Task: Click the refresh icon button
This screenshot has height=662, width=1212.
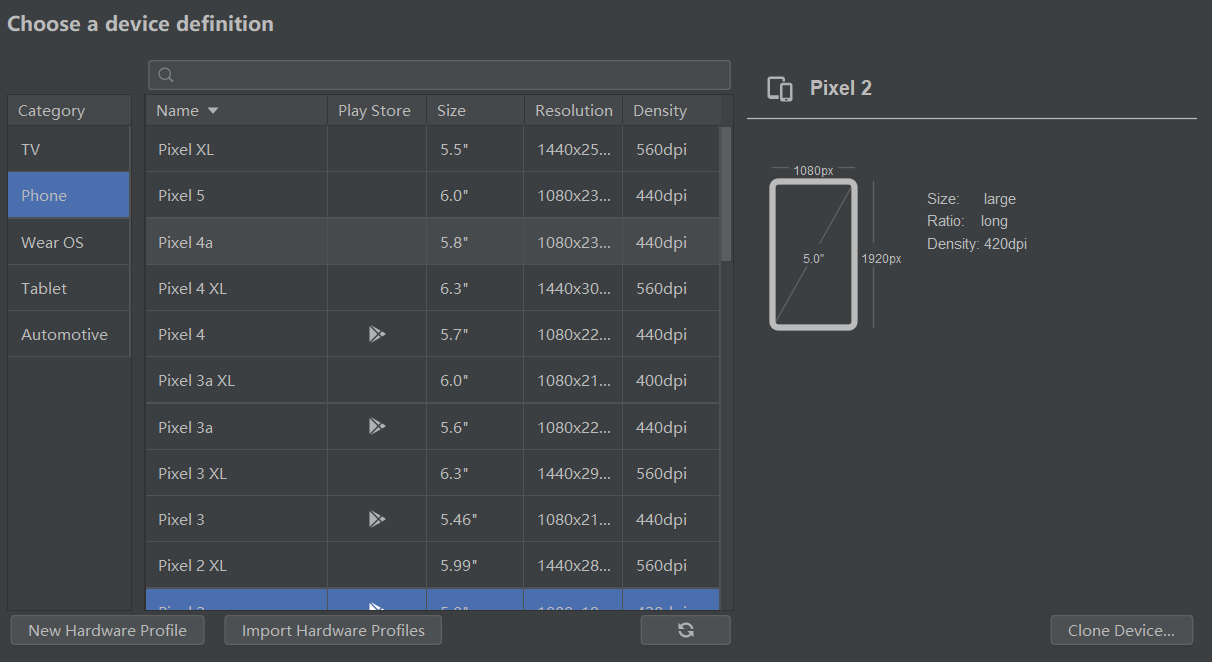Action: pyautogui.click(x=685, y=630)
